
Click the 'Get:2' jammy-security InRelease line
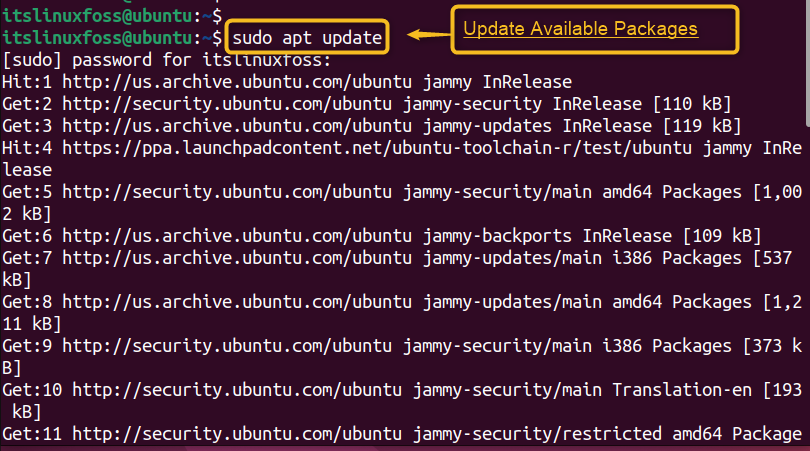pos(367,104)
